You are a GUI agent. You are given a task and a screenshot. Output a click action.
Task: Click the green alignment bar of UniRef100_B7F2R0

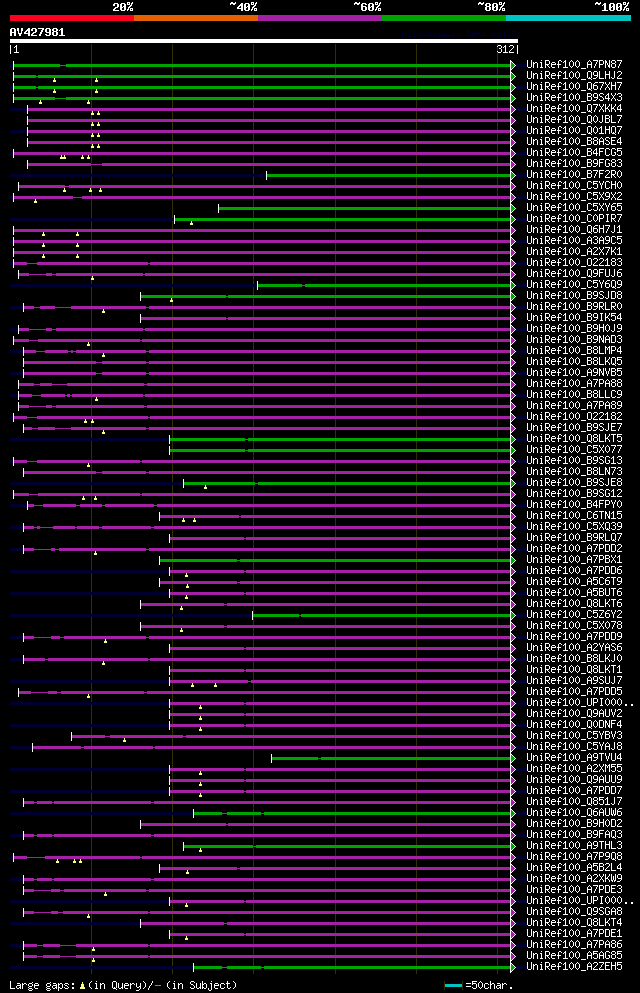[389, 175]
